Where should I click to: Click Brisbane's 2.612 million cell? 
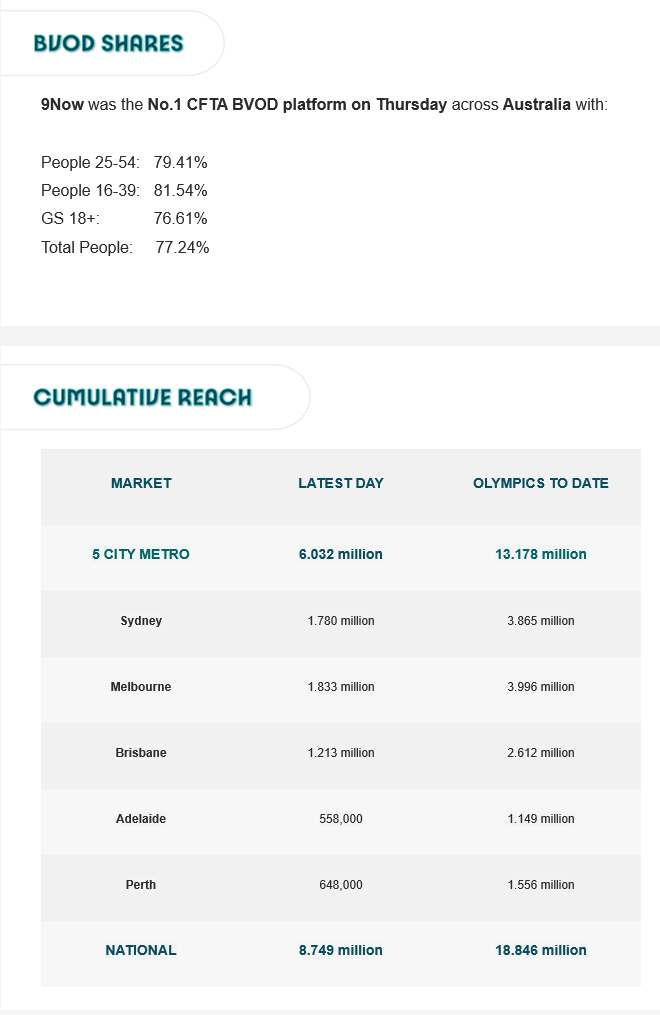[x=540, y=753]
